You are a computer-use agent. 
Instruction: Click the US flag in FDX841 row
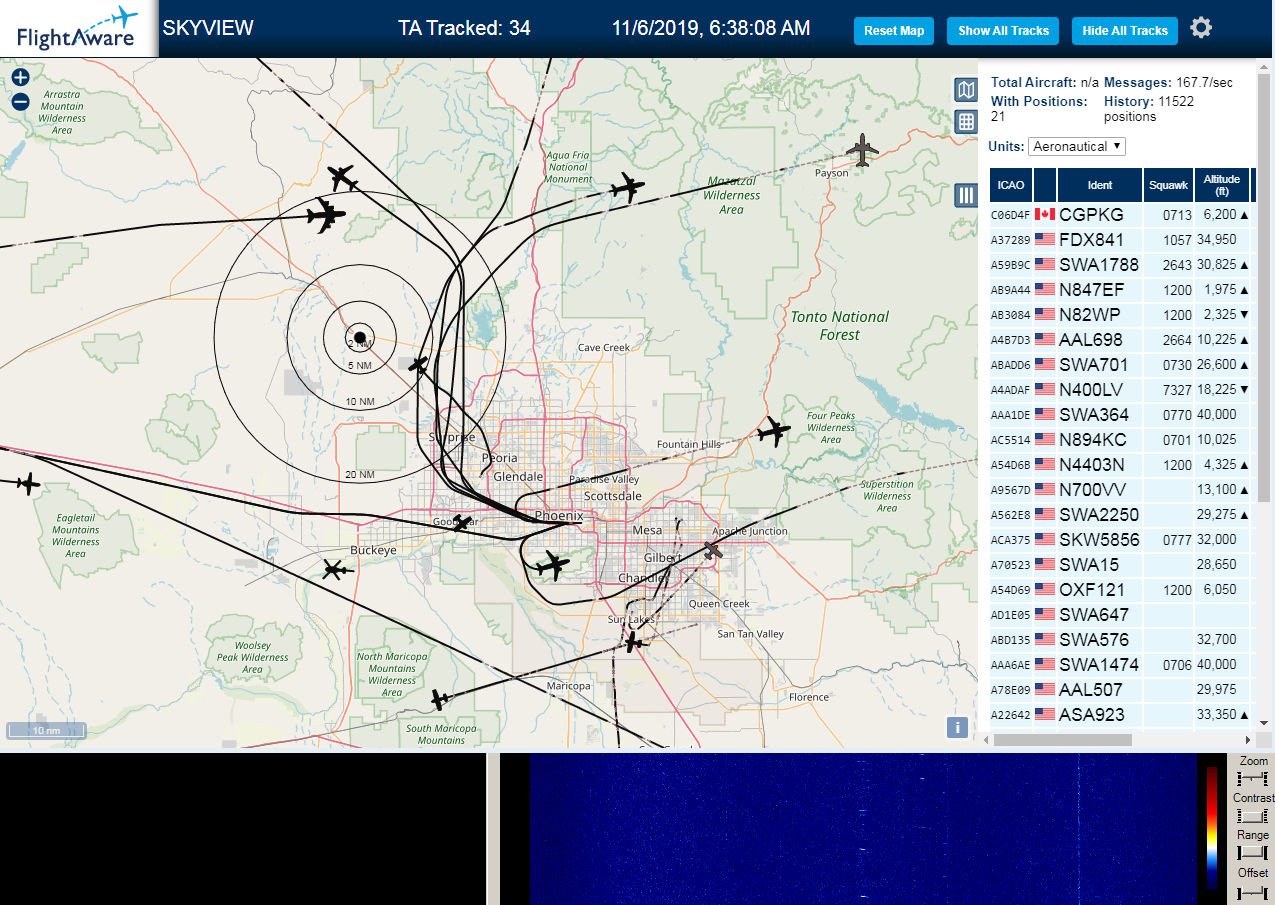coord(1045,239)
